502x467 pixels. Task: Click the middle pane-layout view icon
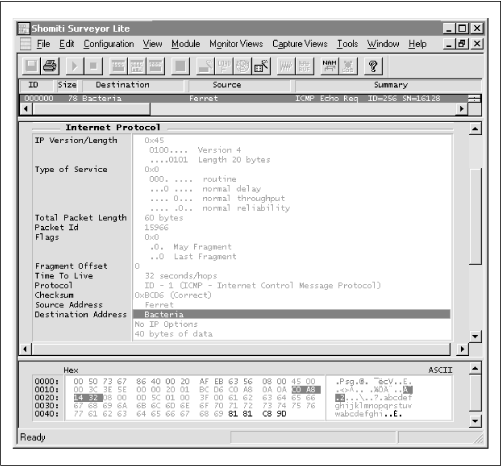click(x=137, y=66)
